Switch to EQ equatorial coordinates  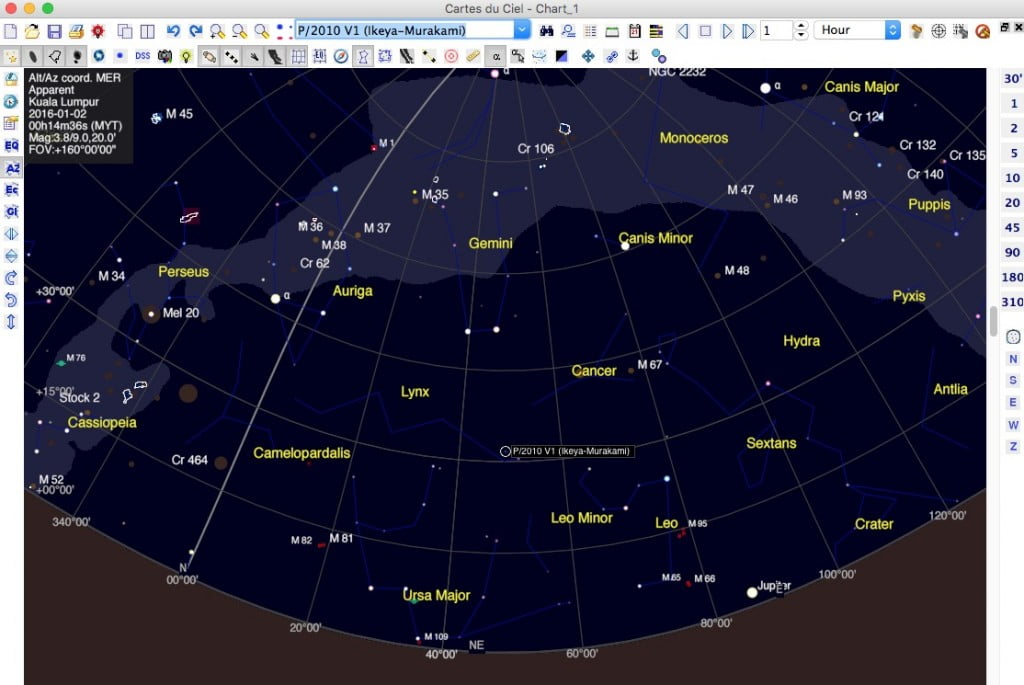(x=12, y=146)
